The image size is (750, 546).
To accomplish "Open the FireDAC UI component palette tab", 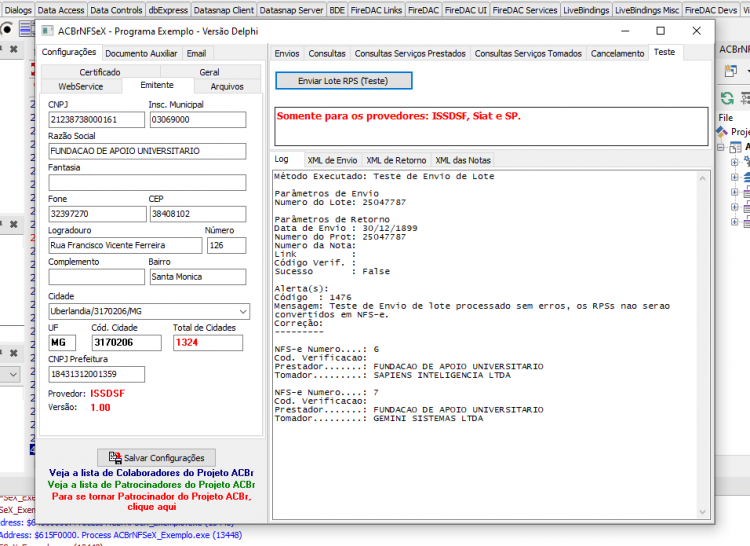I will pos(465,10).
